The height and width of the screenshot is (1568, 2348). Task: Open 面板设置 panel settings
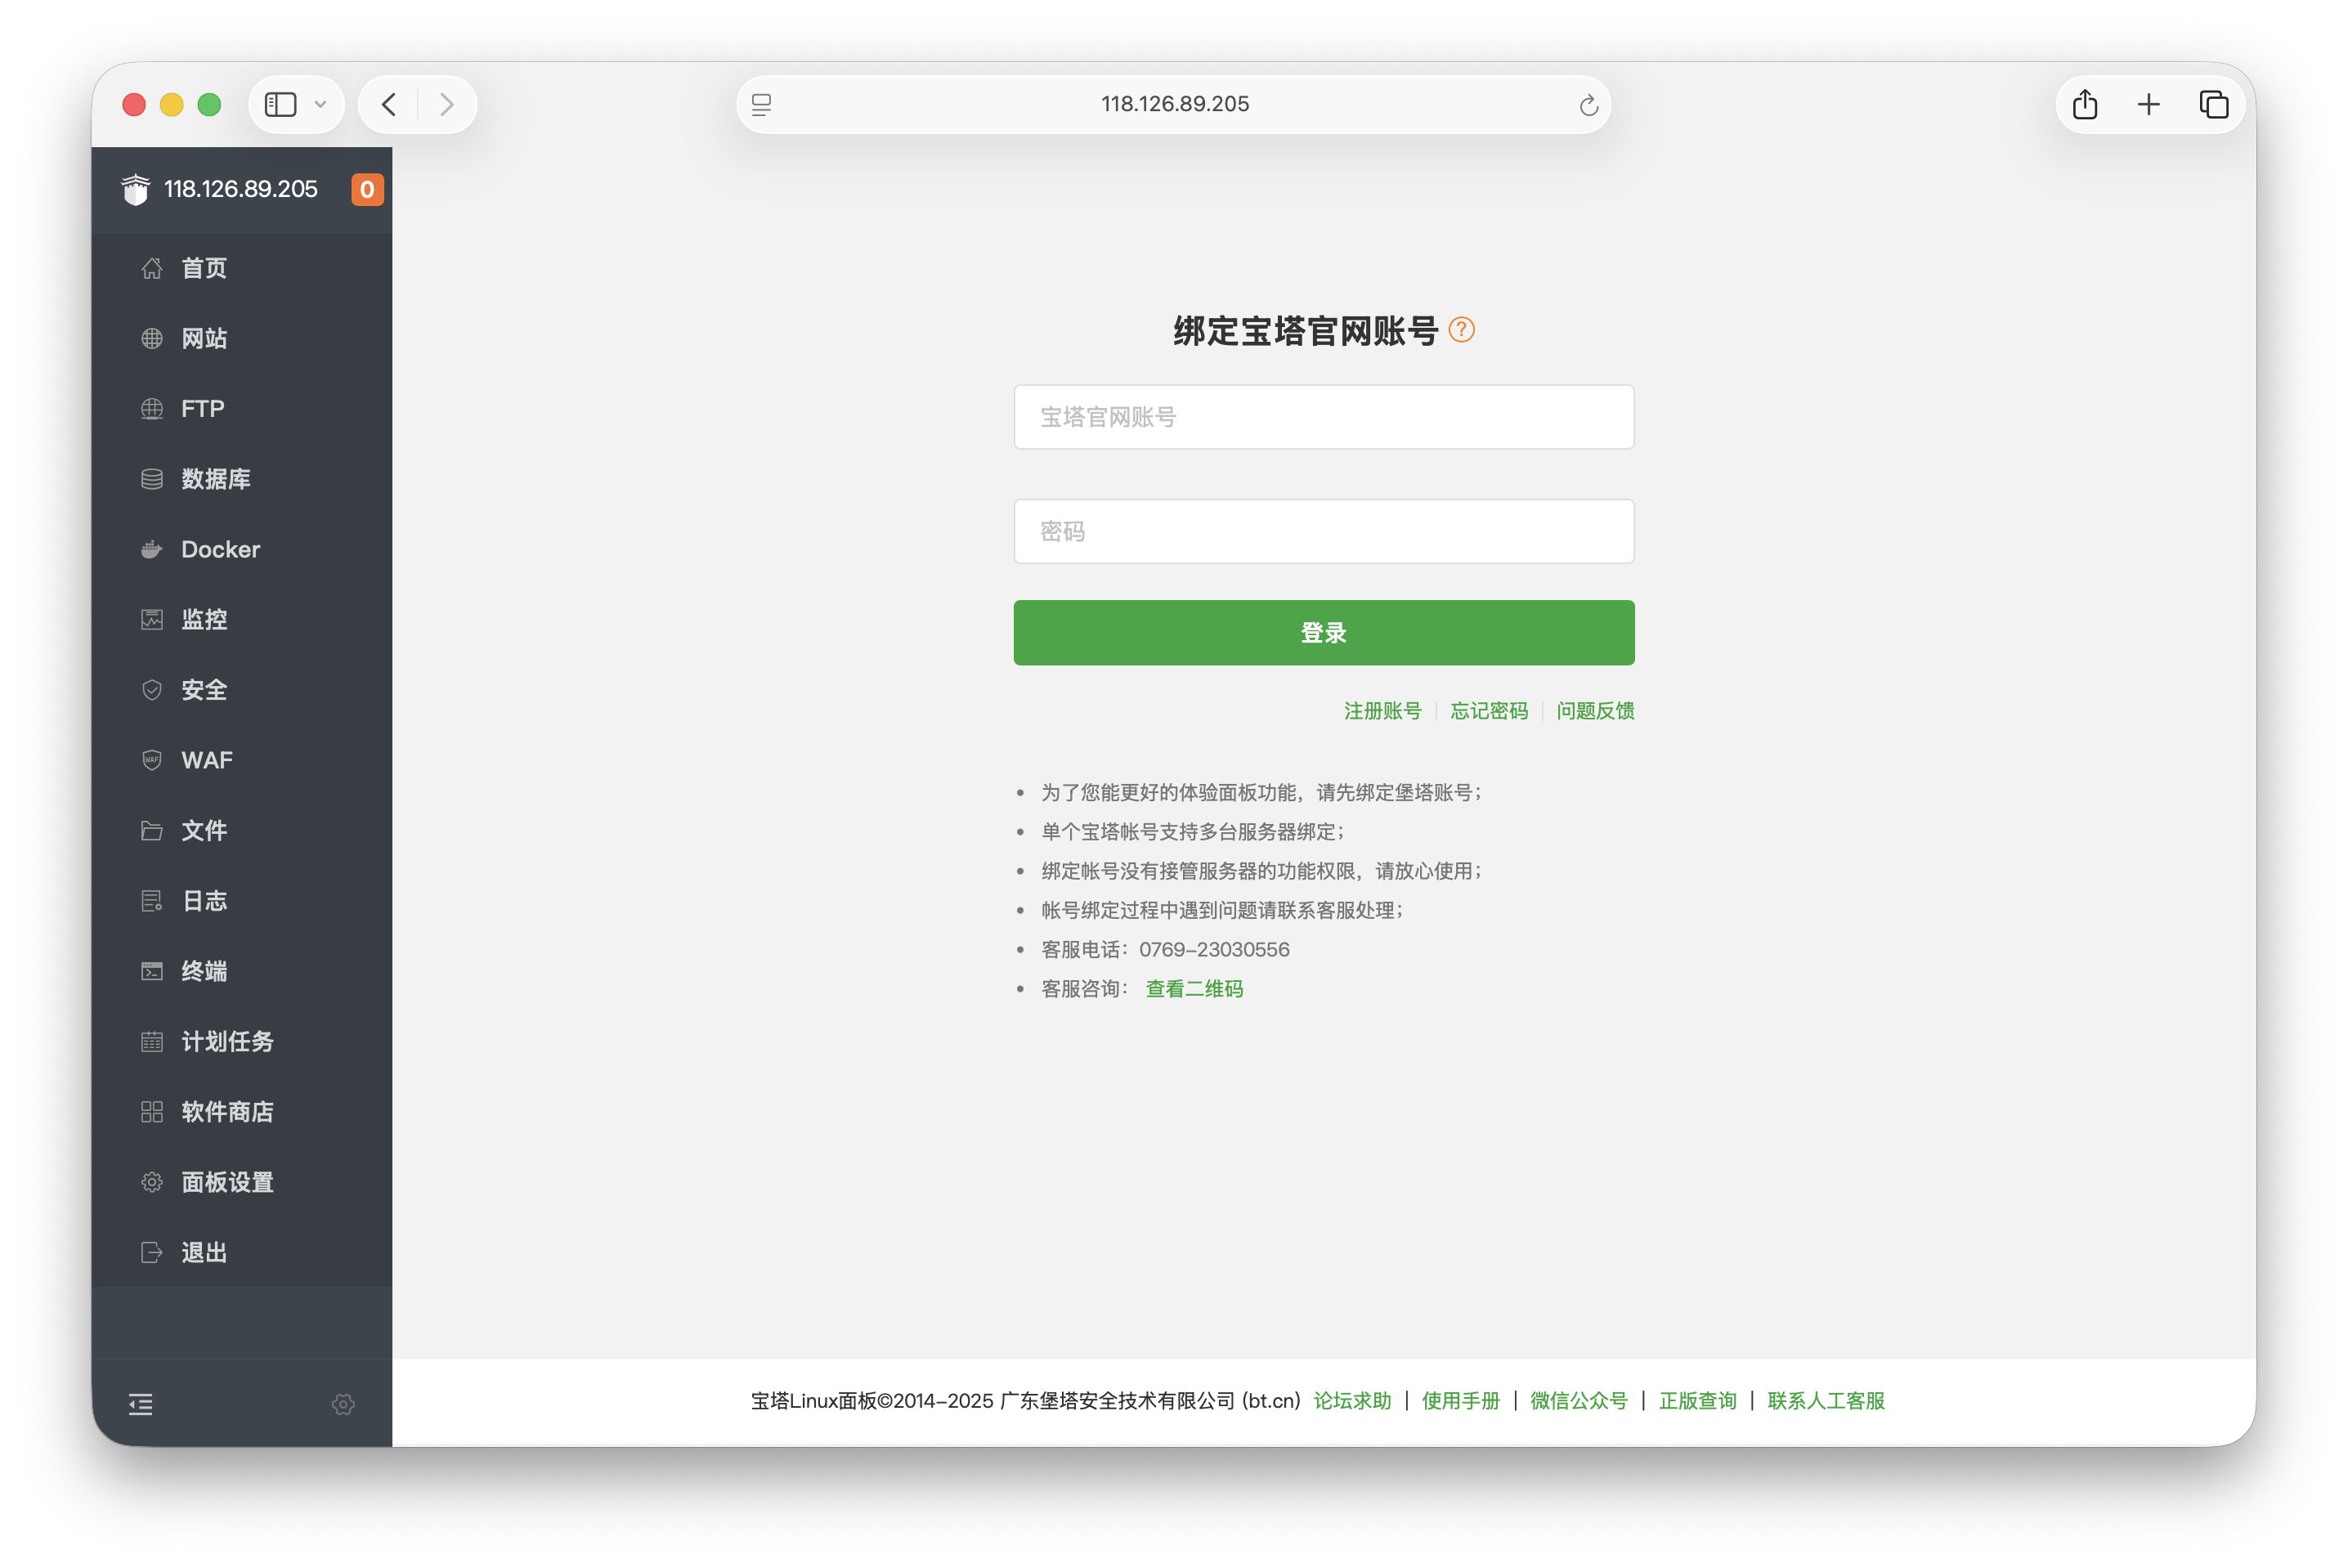coord(226,1182)
